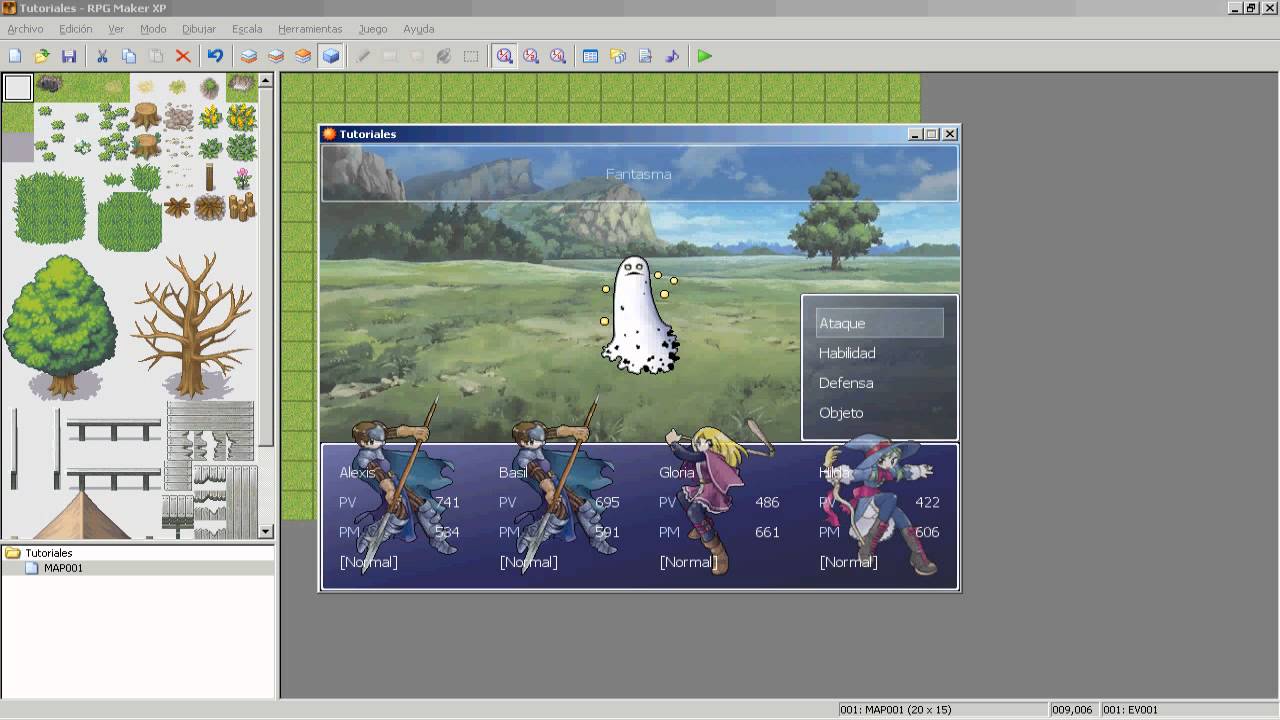Switch to Layer 1 editing mode

click(x=249, y=56)
